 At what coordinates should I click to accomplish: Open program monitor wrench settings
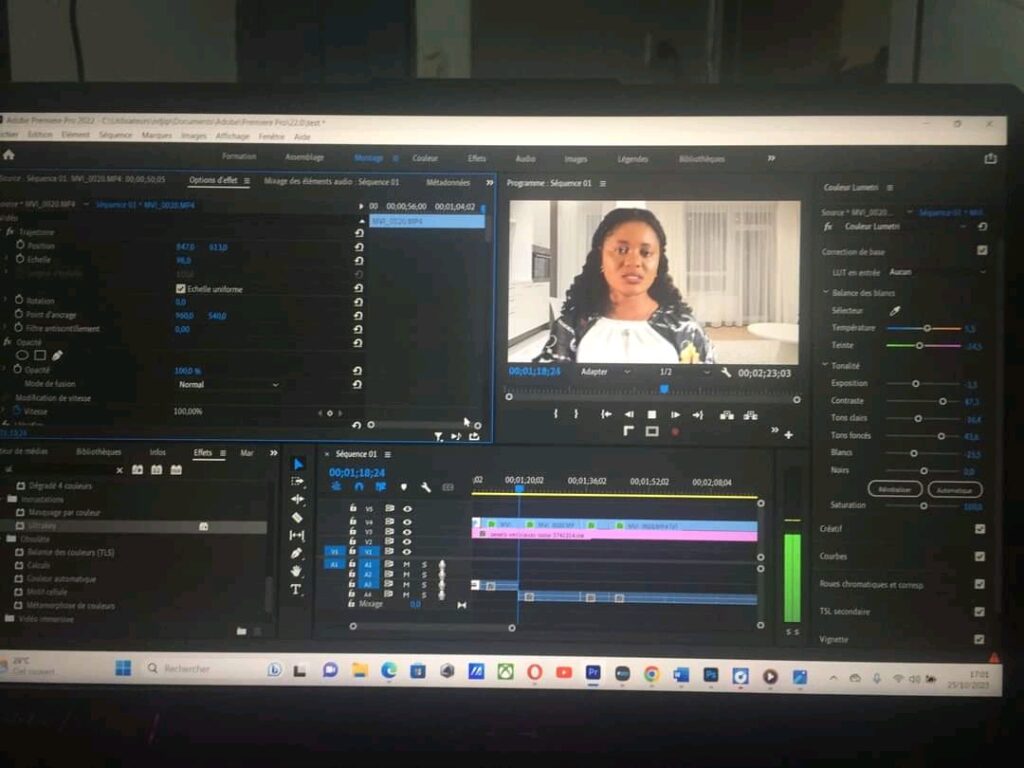tap(726, 372)
